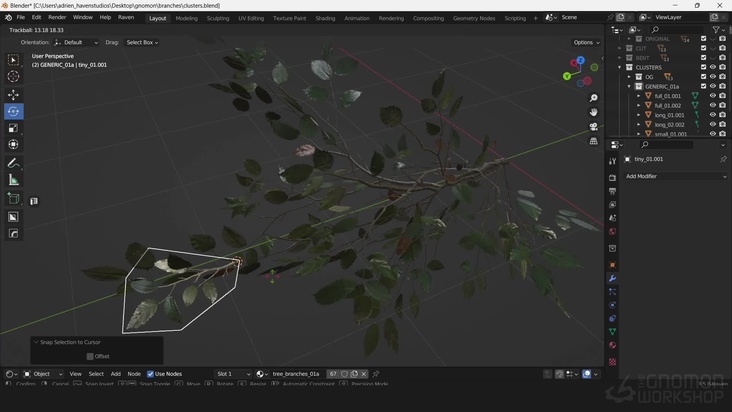Open the Object properties orange square tab
This screenshot has height=412, width=732.
pos(612,265)
